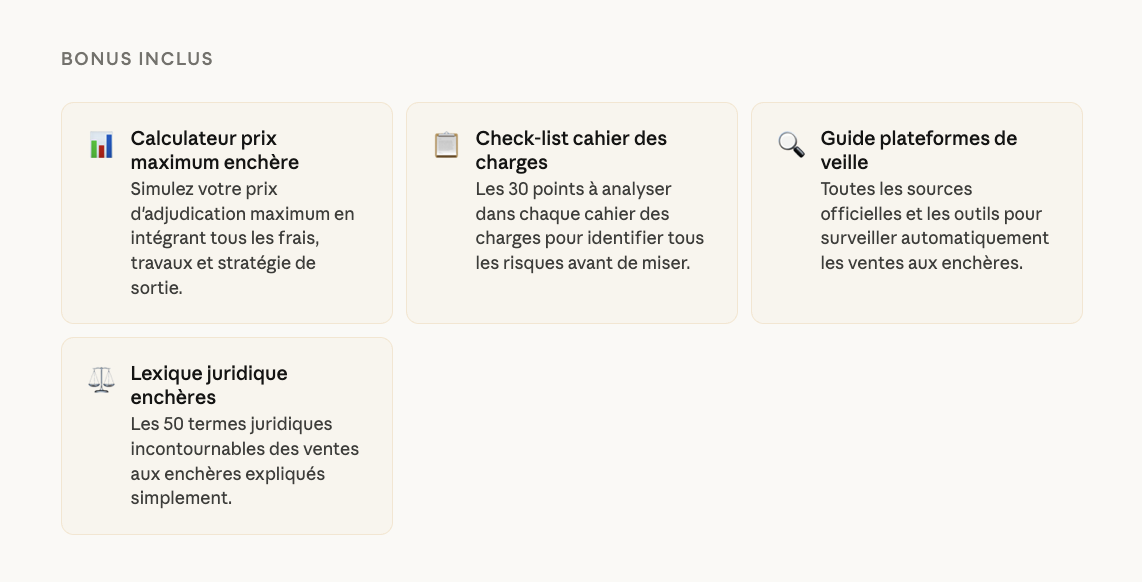1142x582 pixels.
Task: Click the 'les risques avant de miser' line
Action: pyautogui.click(x=583, y=264)
